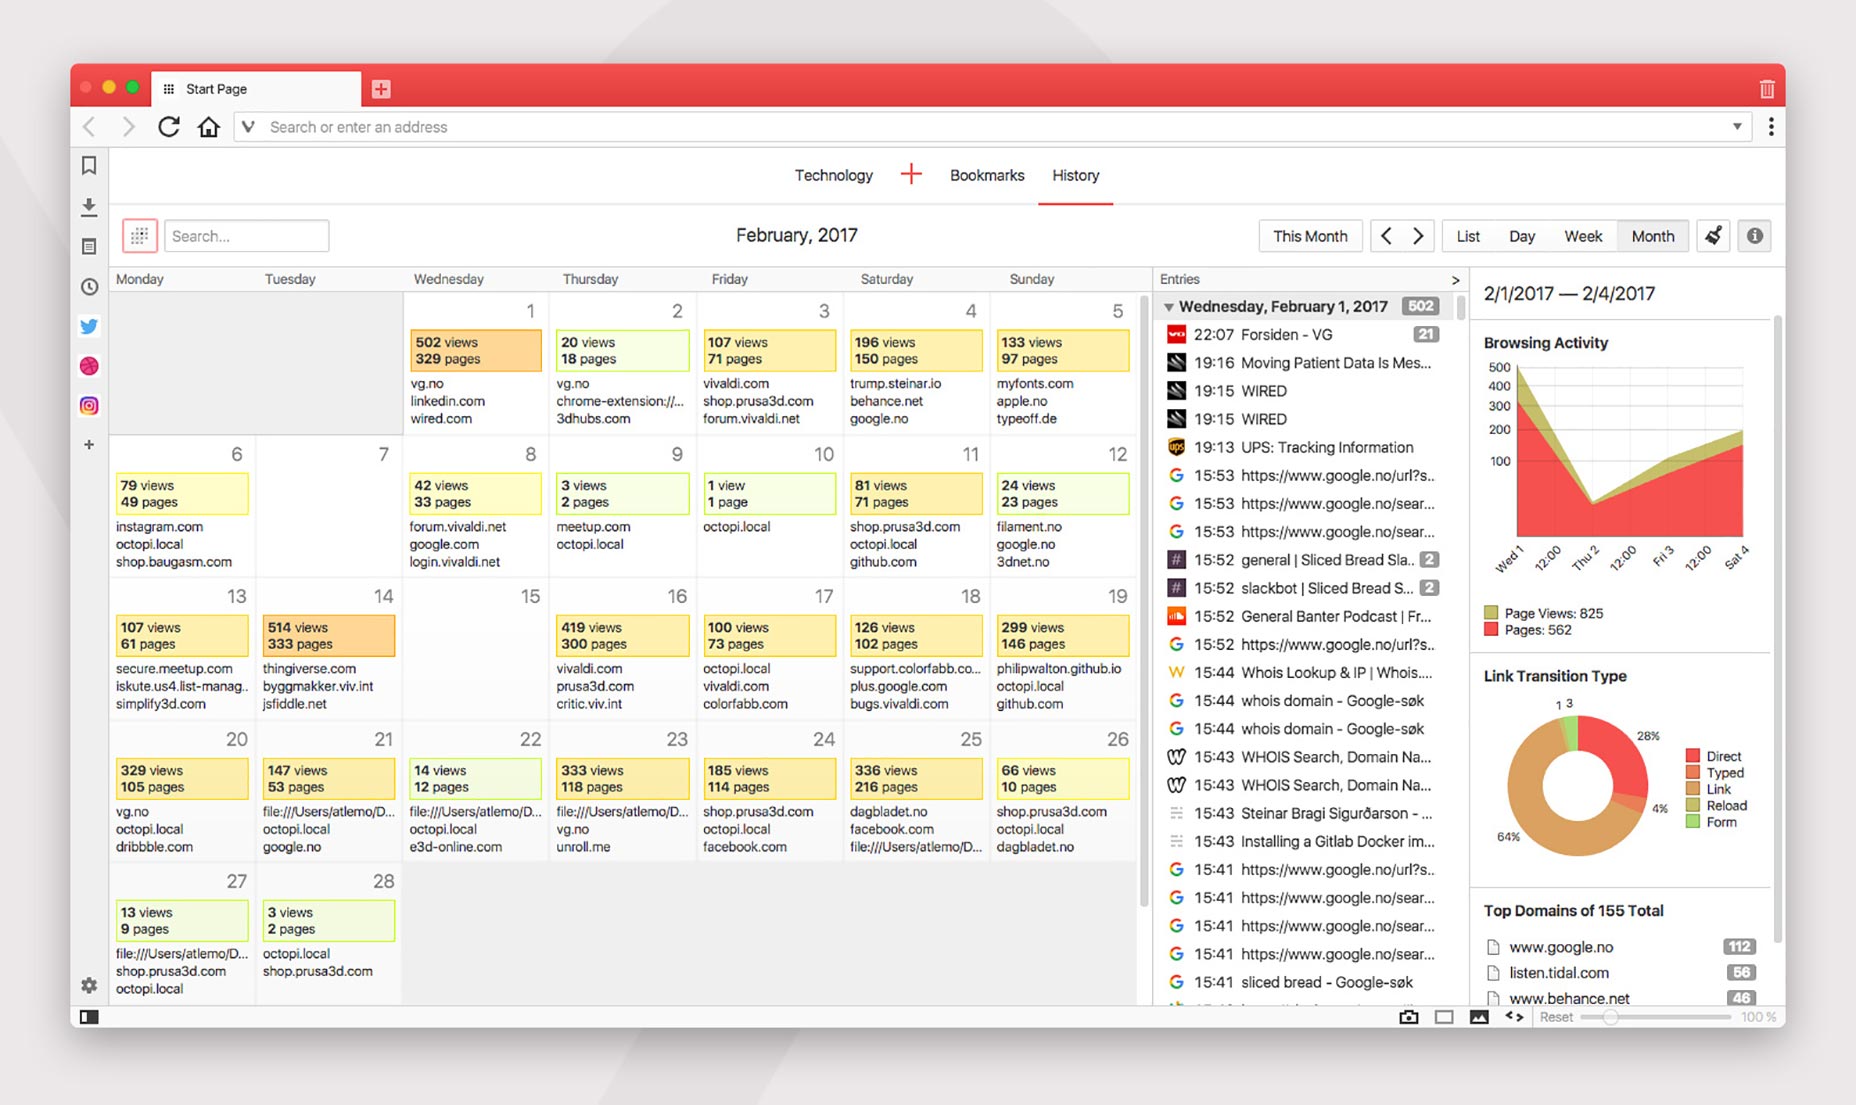Switch to Bookmarks tab
The image size is (1856, 1105).
(987, 175)
